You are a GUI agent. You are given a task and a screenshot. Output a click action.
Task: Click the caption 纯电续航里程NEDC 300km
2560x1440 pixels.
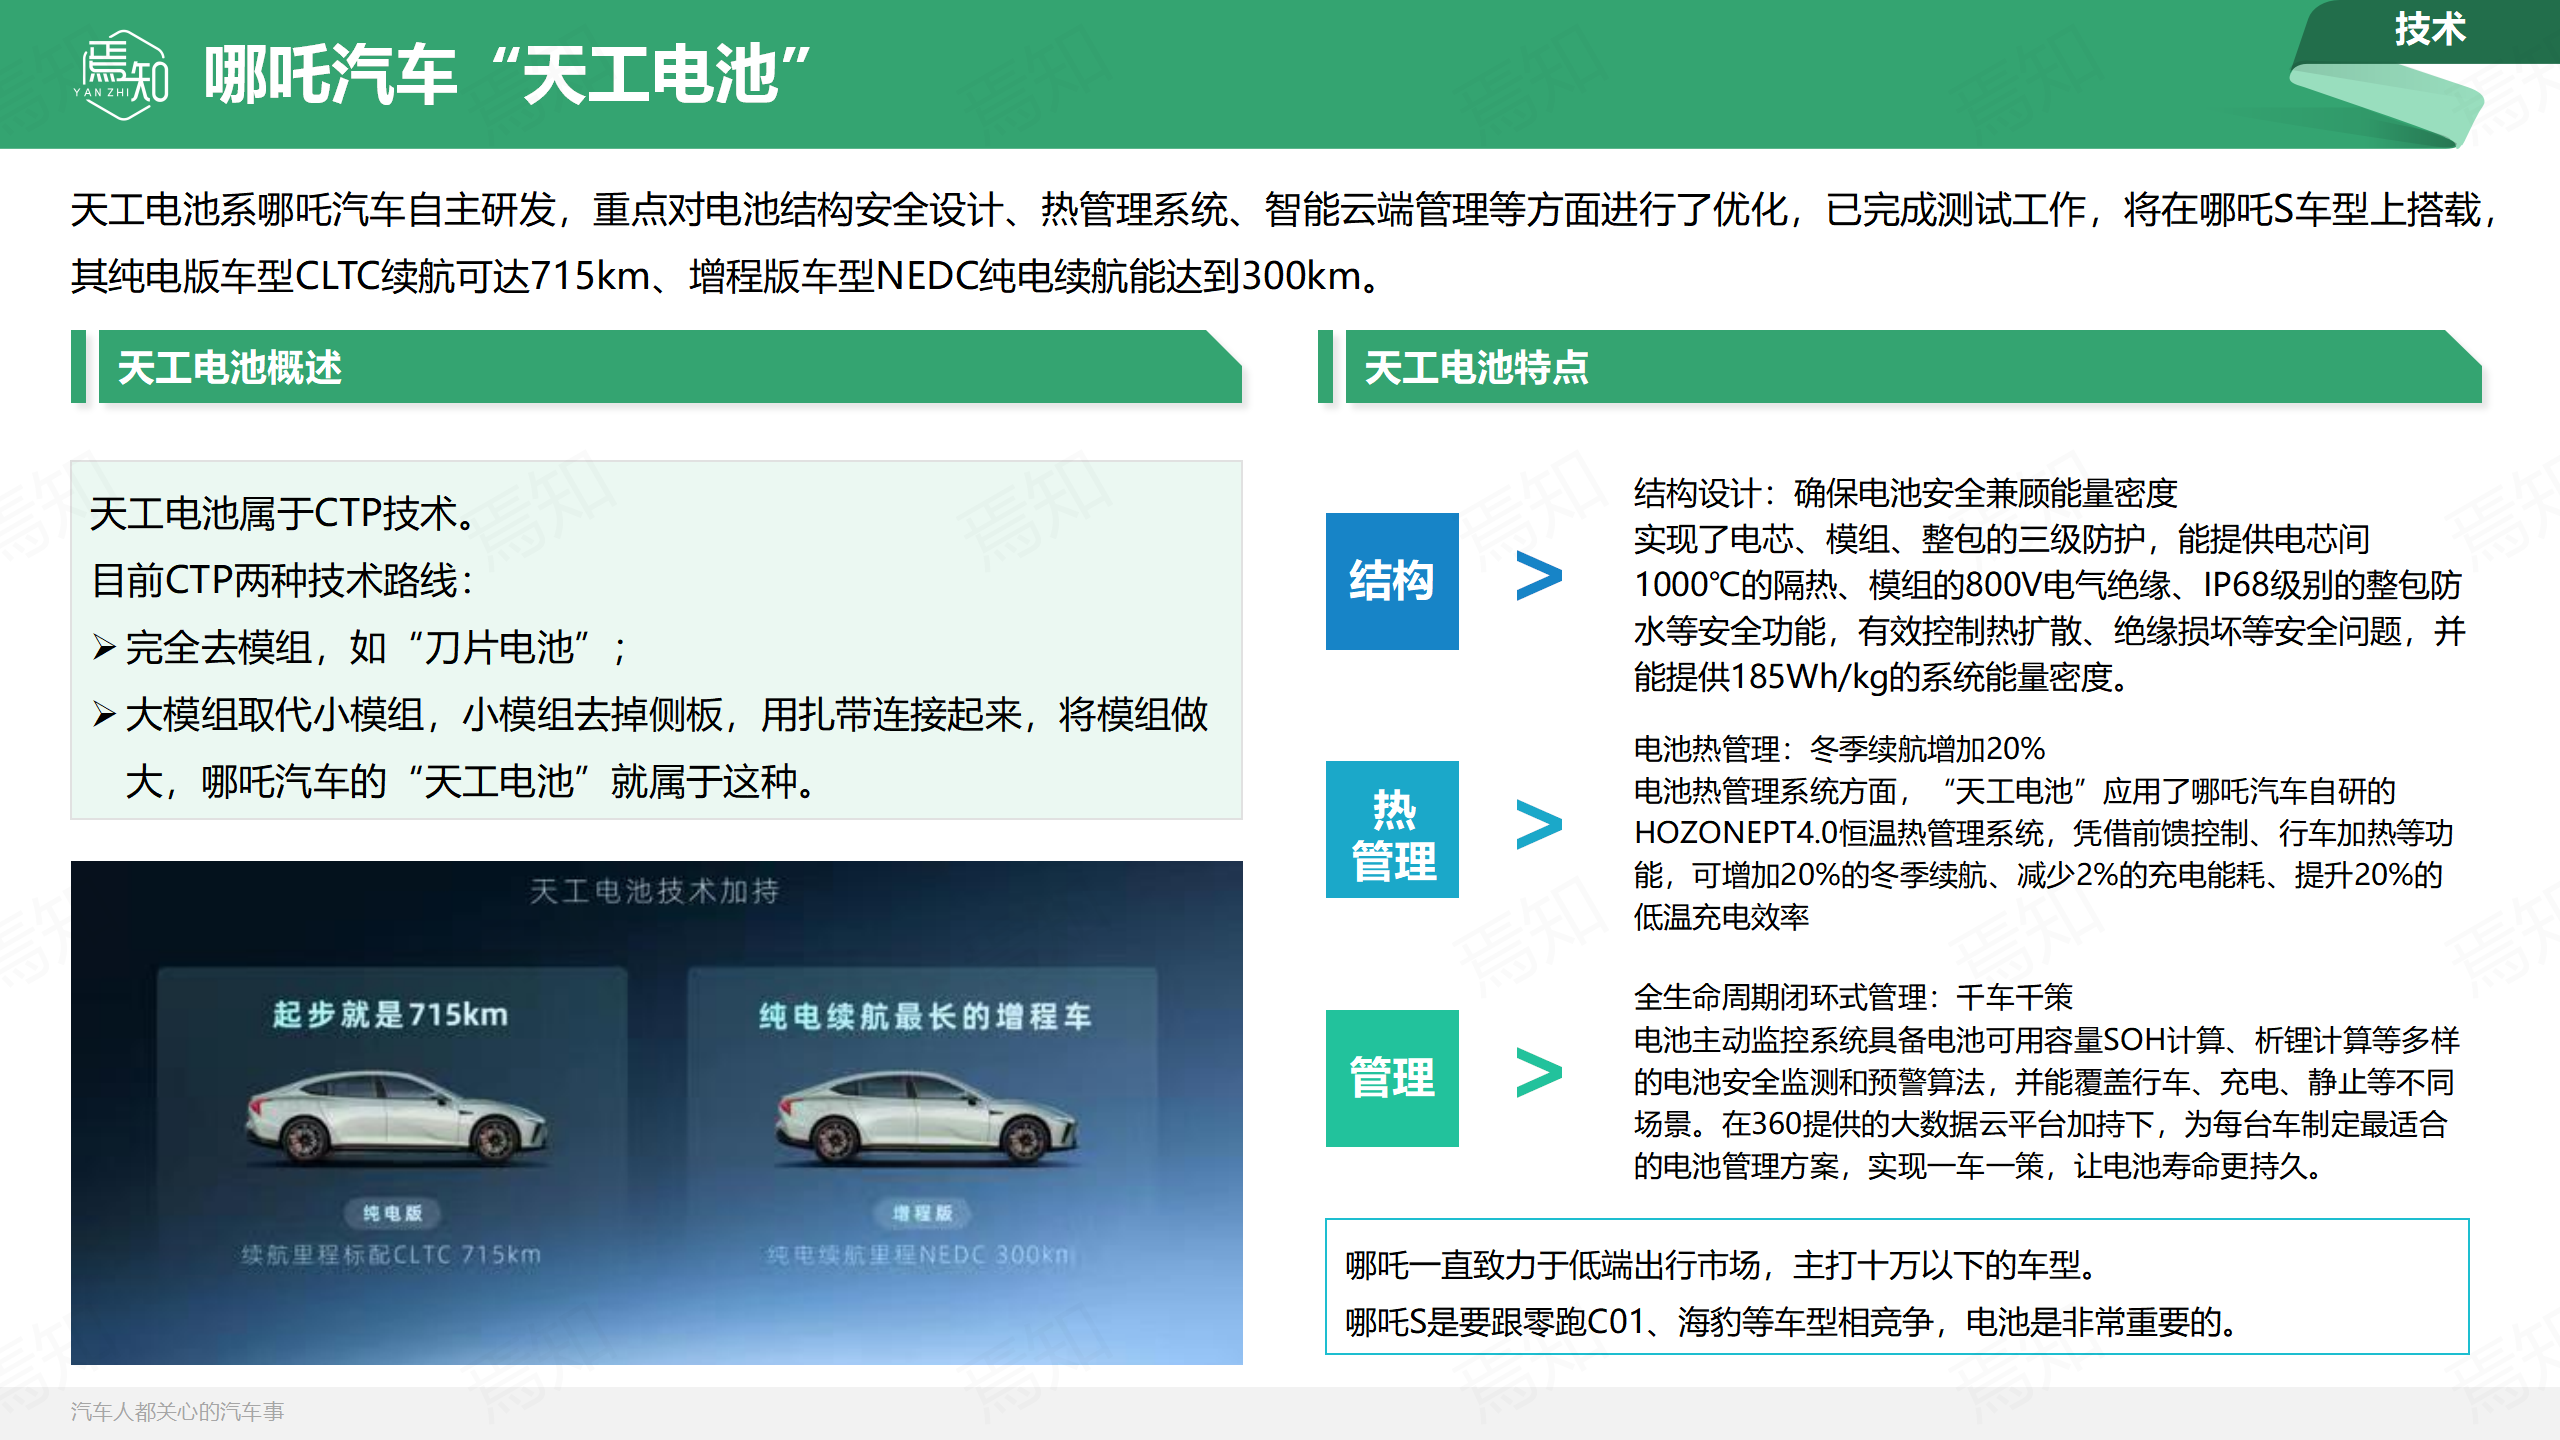tap(918, 1254)
